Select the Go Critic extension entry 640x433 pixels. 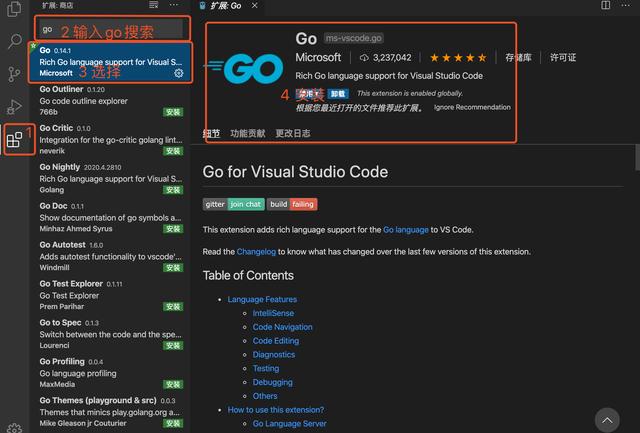(x=110, y=139)
